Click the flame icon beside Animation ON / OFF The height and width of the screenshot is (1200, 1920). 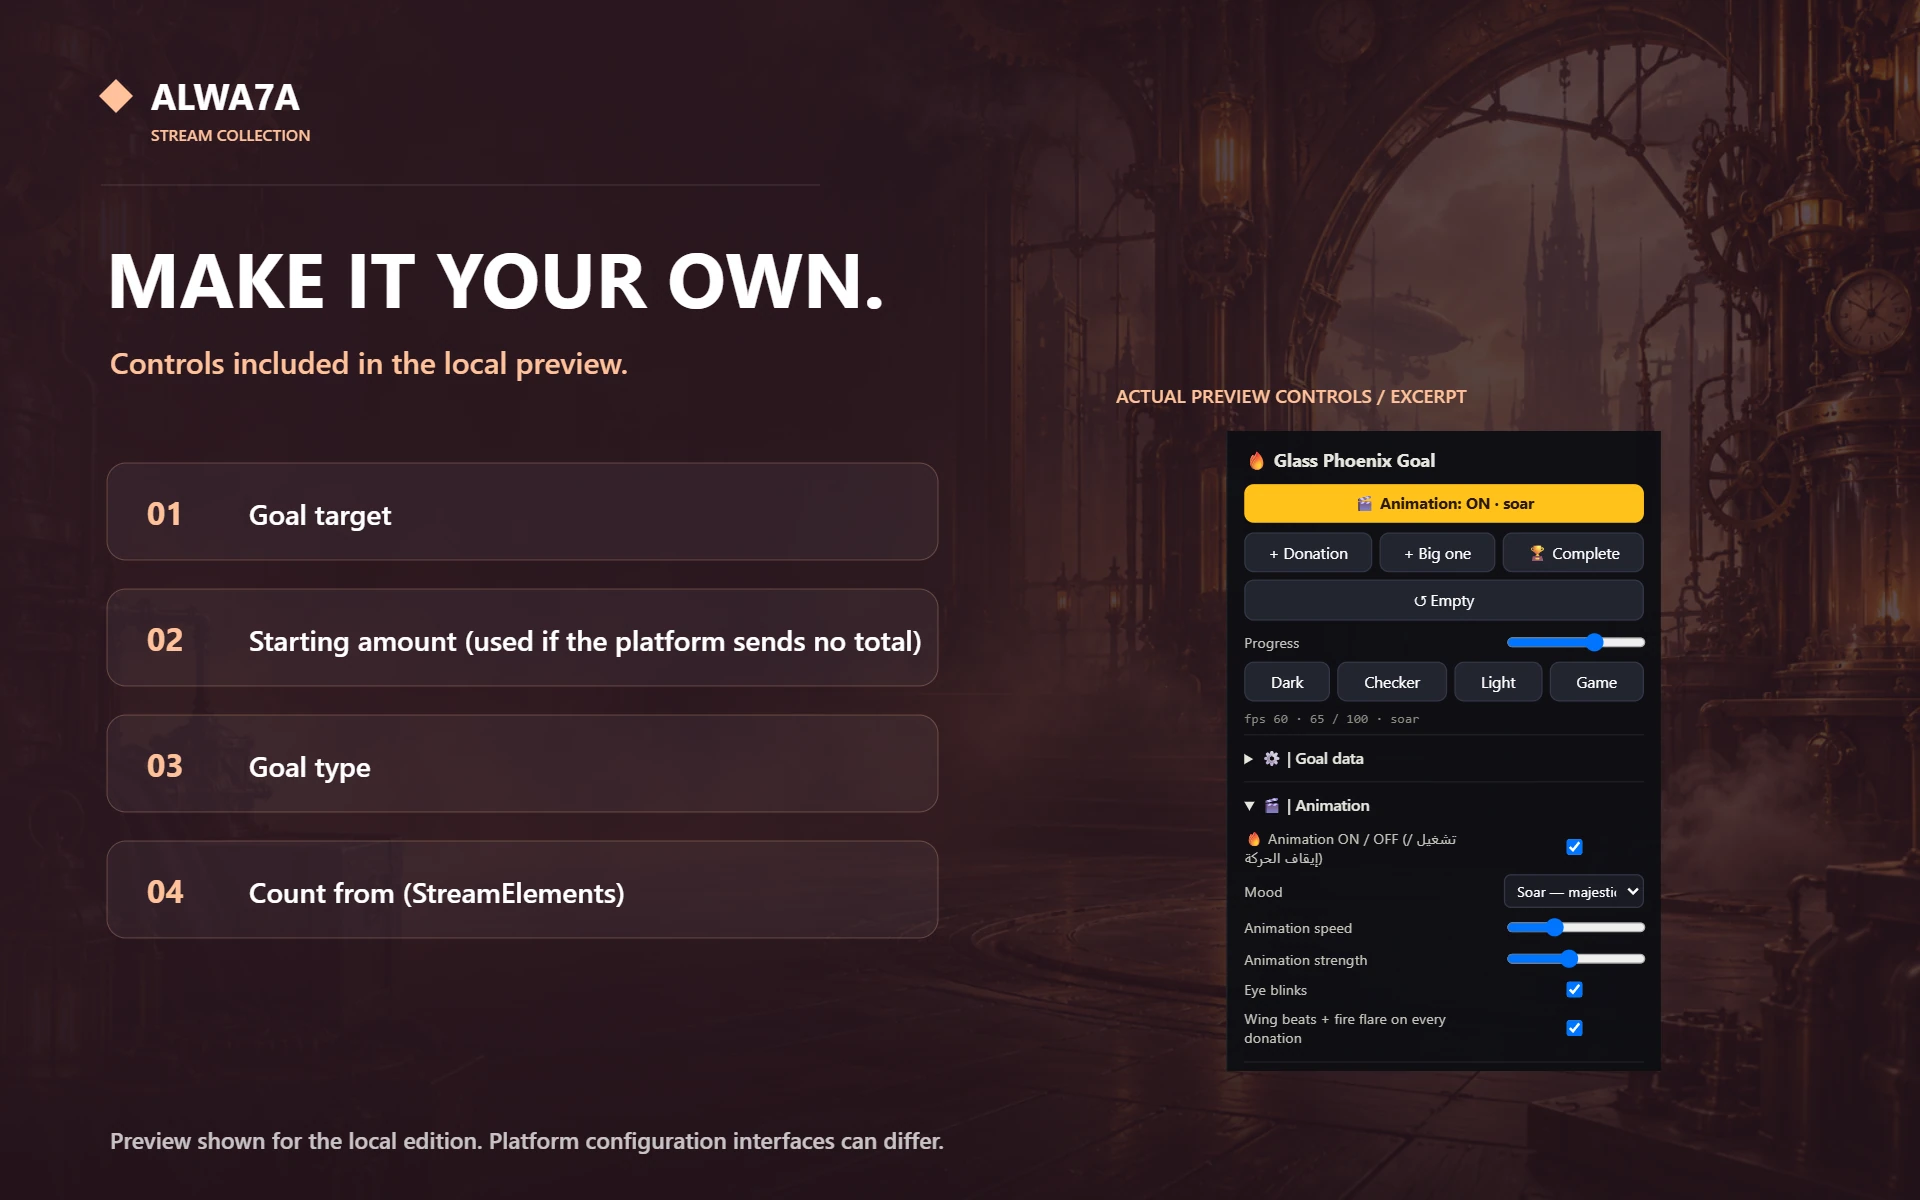click(1253, 839)
